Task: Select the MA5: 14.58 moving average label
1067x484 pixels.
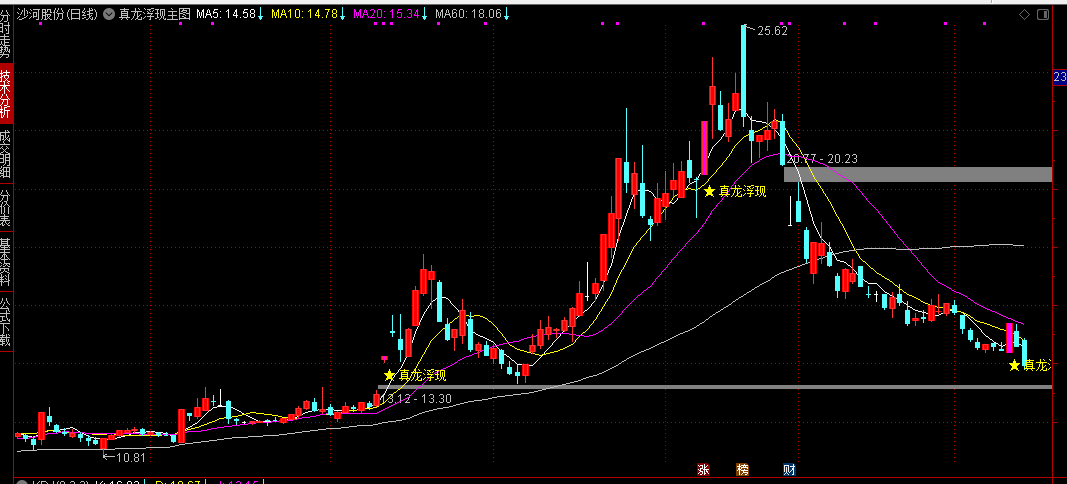Action: [x=226, y=14]
